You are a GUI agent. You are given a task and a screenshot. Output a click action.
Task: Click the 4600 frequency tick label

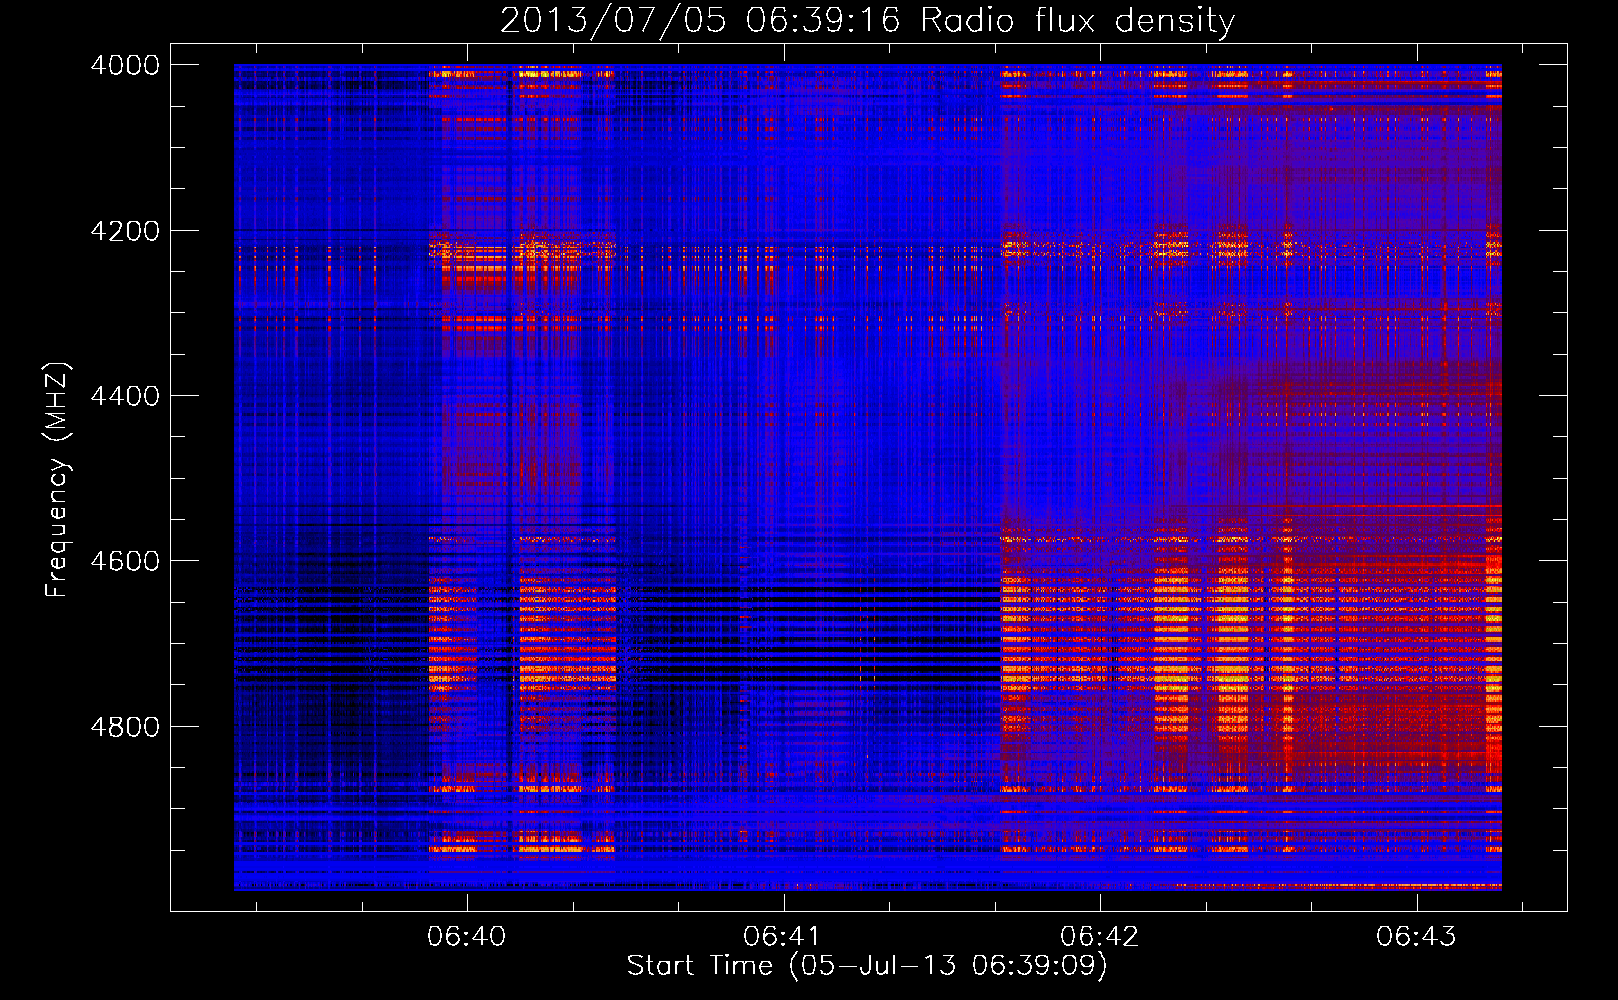(x=125, y=561)
